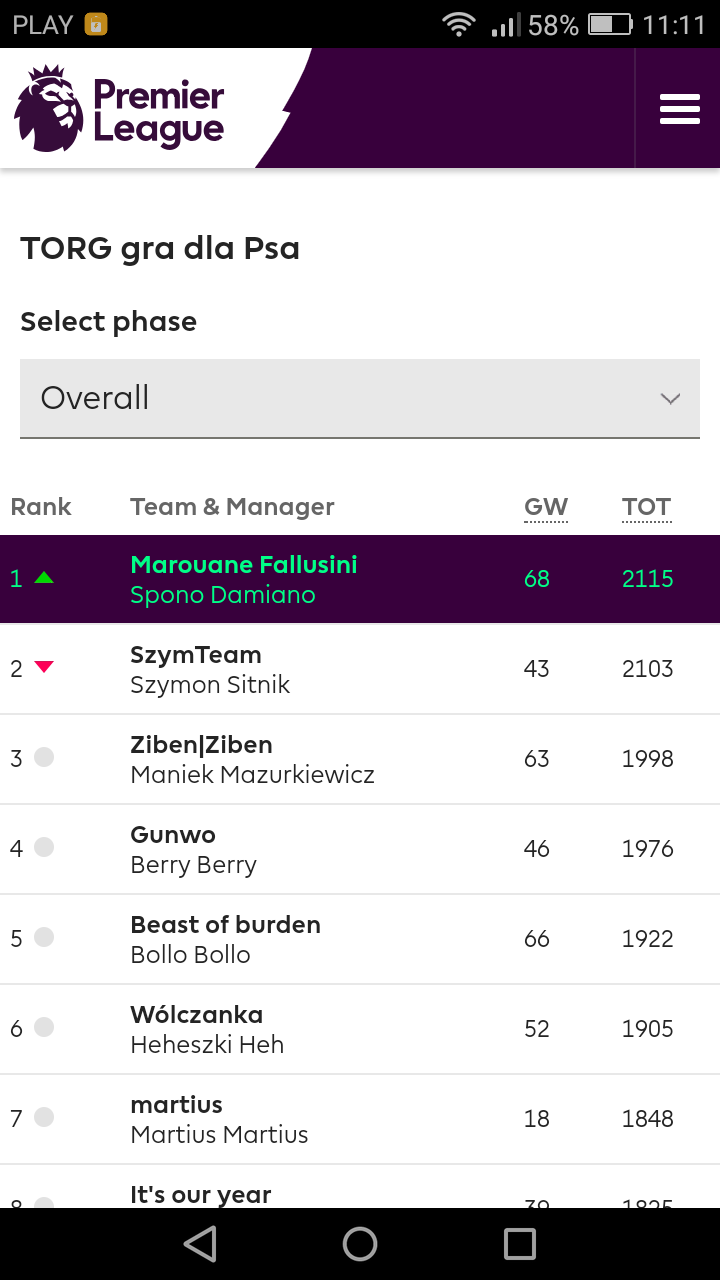
Task: Select martius team row
Action: [360, 1119]
